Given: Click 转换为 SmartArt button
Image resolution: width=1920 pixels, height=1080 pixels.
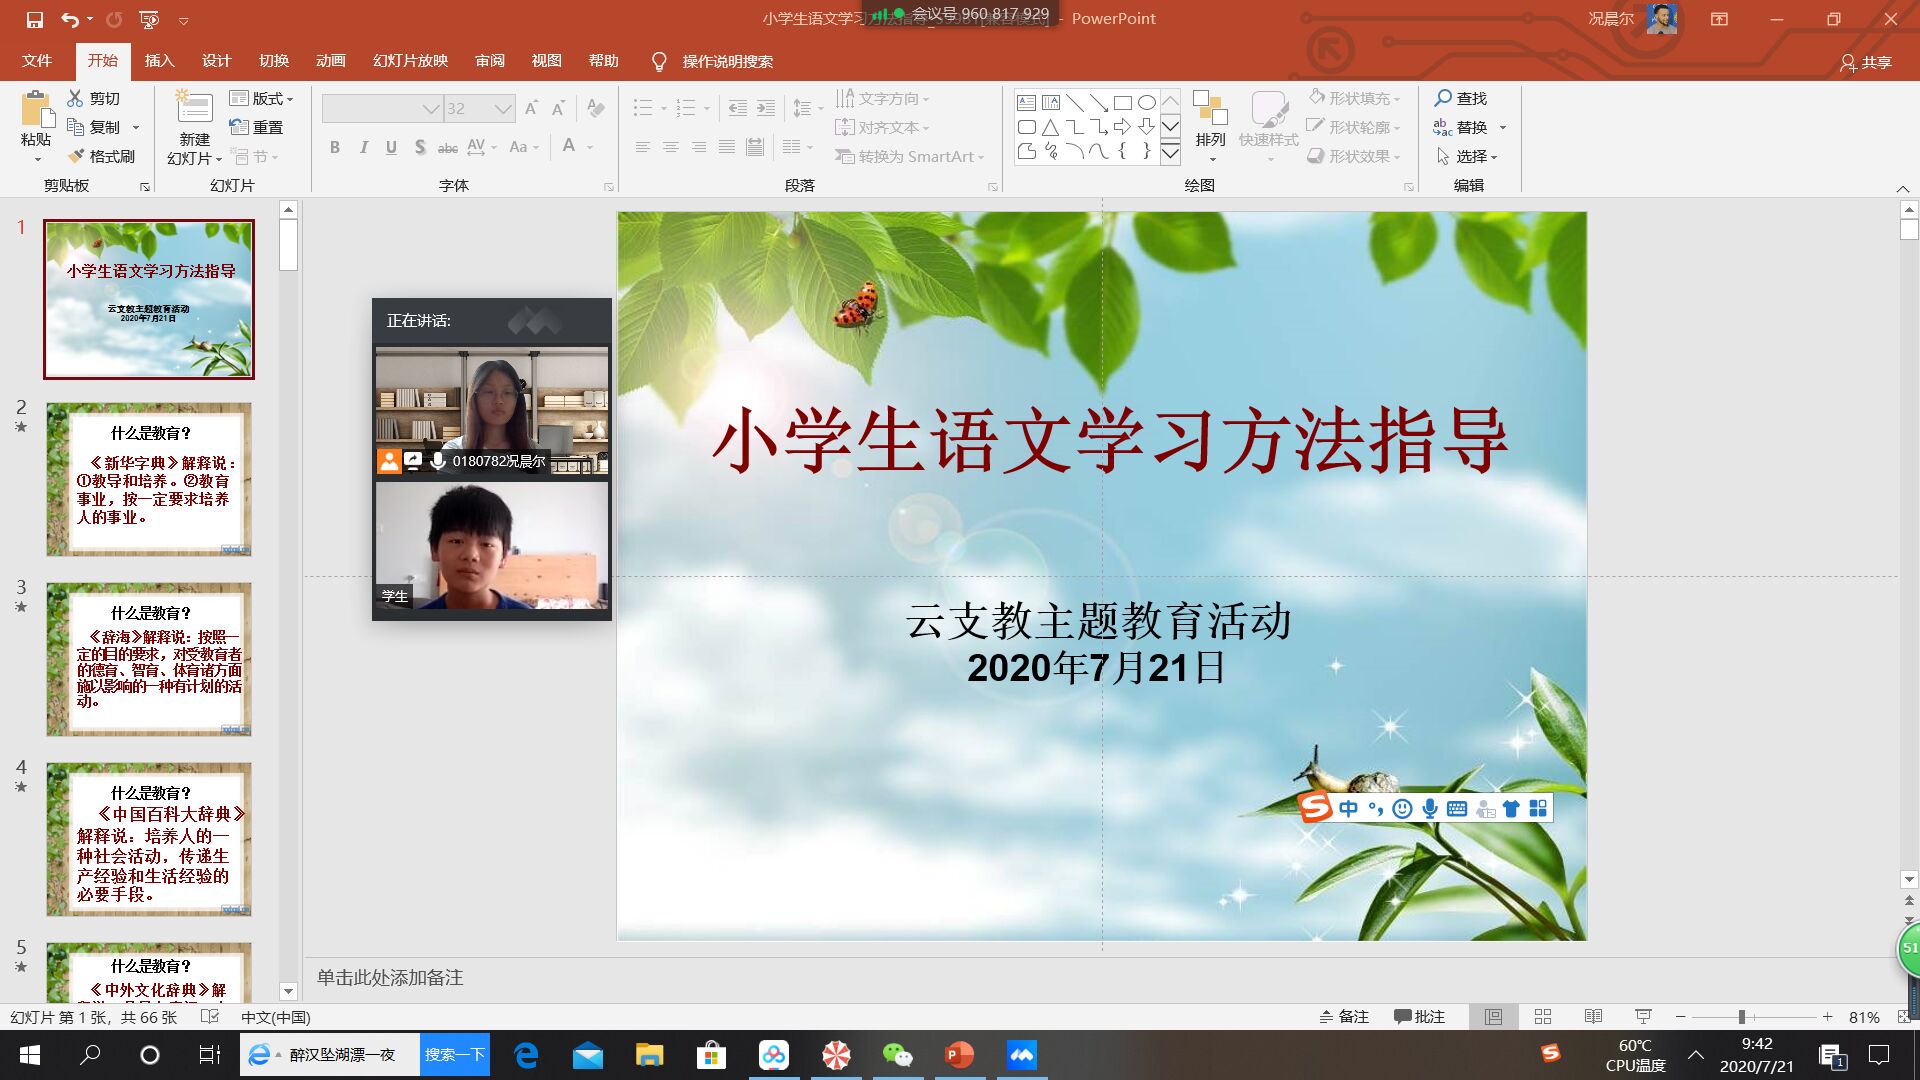Looking at the screenshot, I should pyautogui.click(x=910, y=156).
